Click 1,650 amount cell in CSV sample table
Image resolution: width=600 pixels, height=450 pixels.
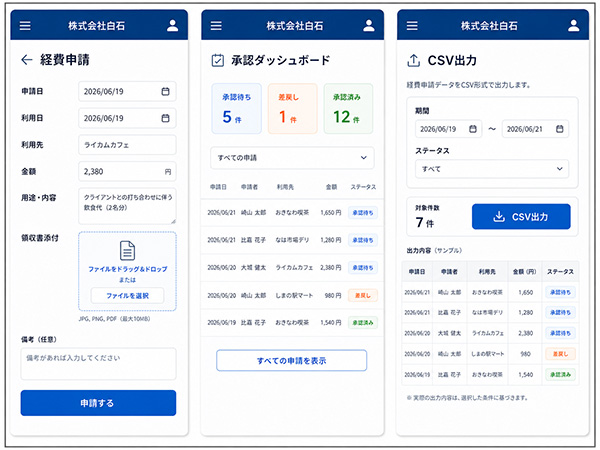click(x=525, y=292)
